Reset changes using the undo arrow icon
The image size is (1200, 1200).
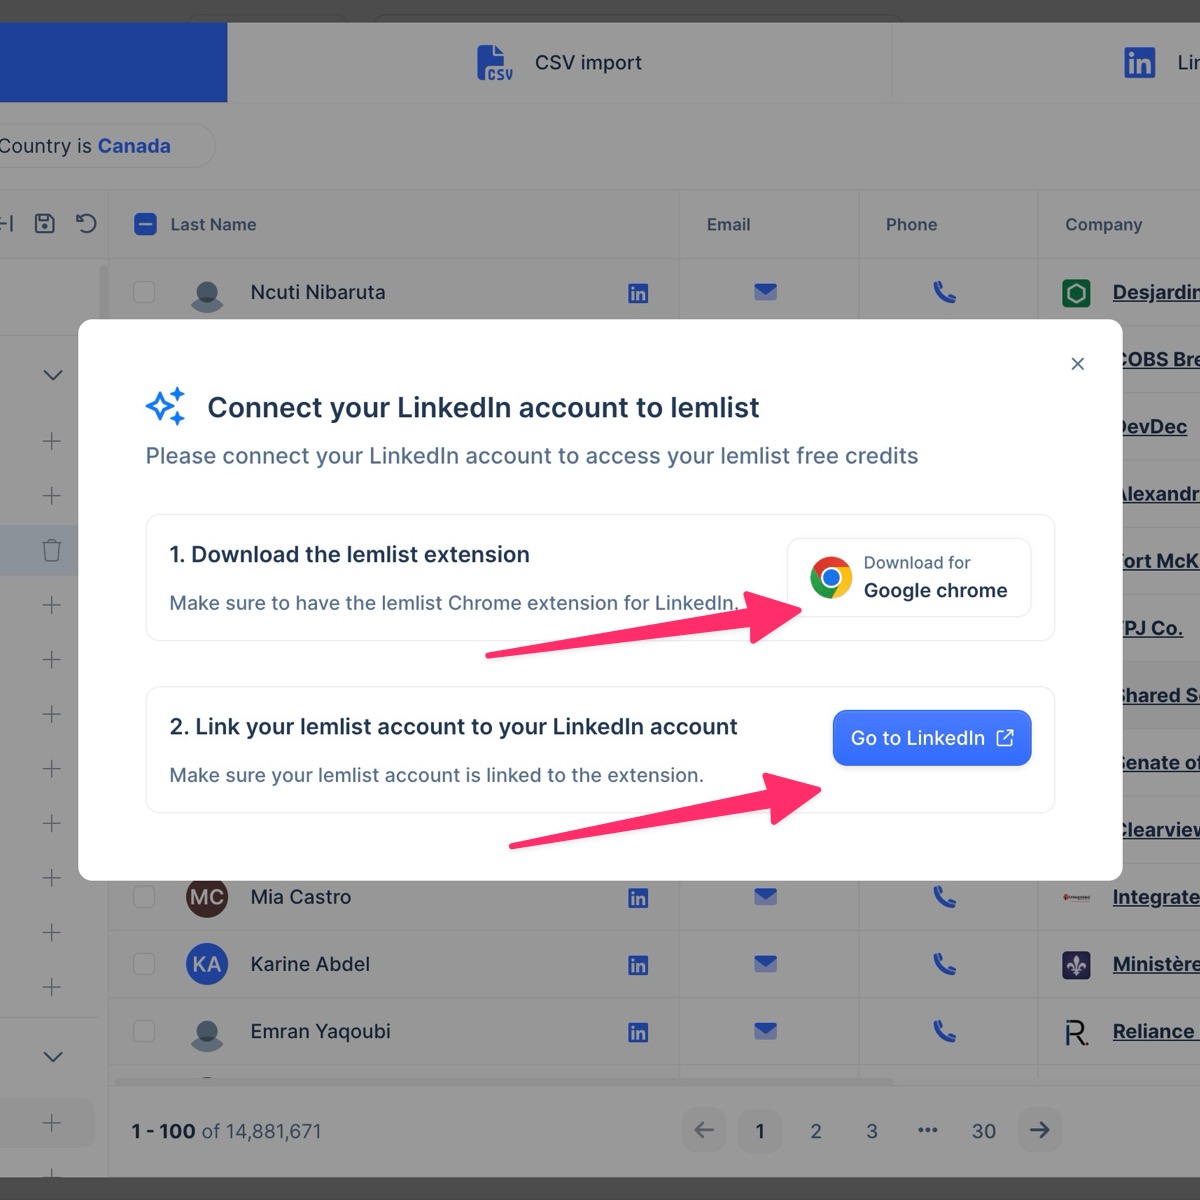point(86,223)
